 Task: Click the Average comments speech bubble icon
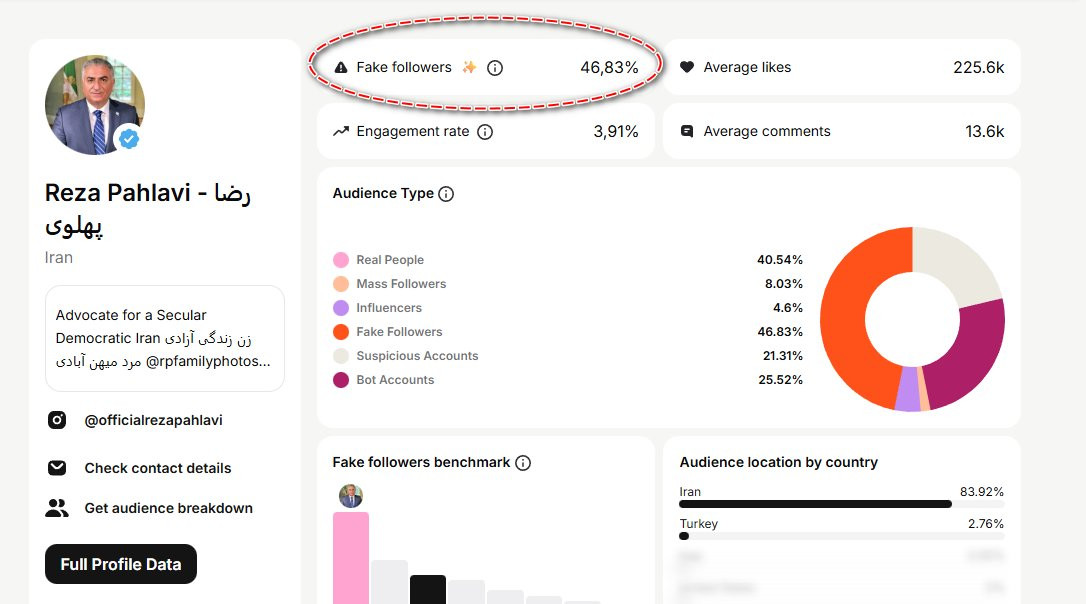[686, 131]
